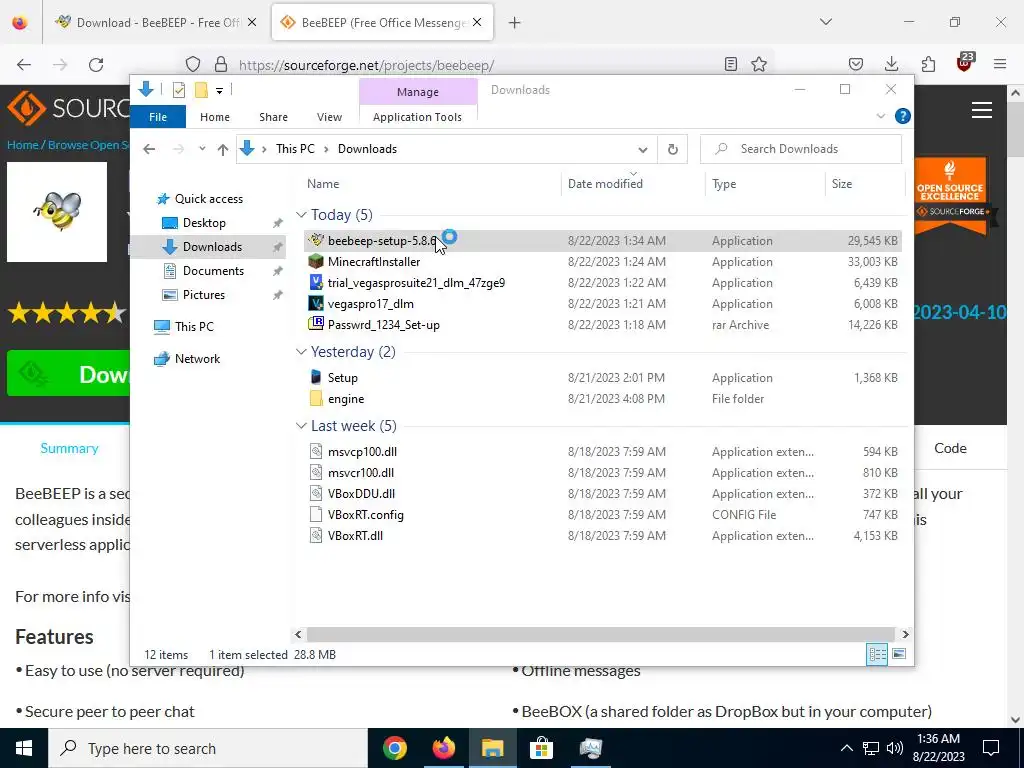Select the Setup application icon

[316, 377]
